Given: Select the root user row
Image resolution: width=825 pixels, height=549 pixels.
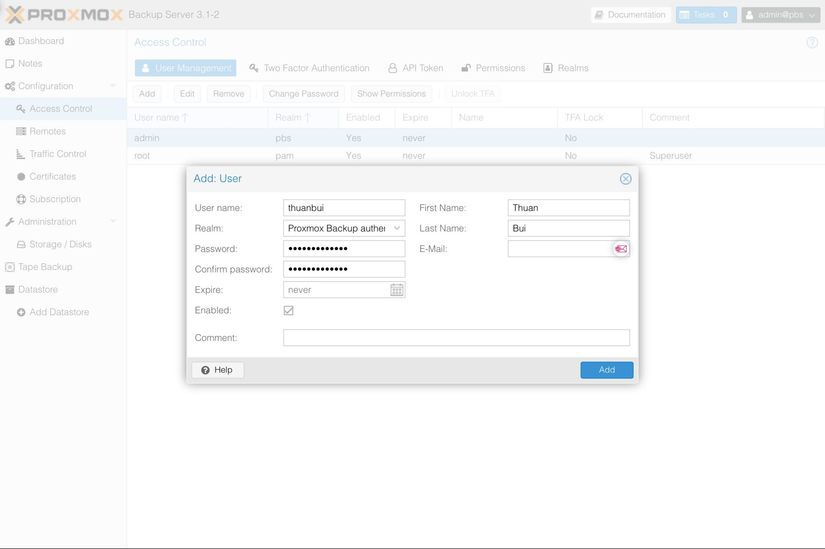Looking at the screenshot, I should [x=476, y=156].
